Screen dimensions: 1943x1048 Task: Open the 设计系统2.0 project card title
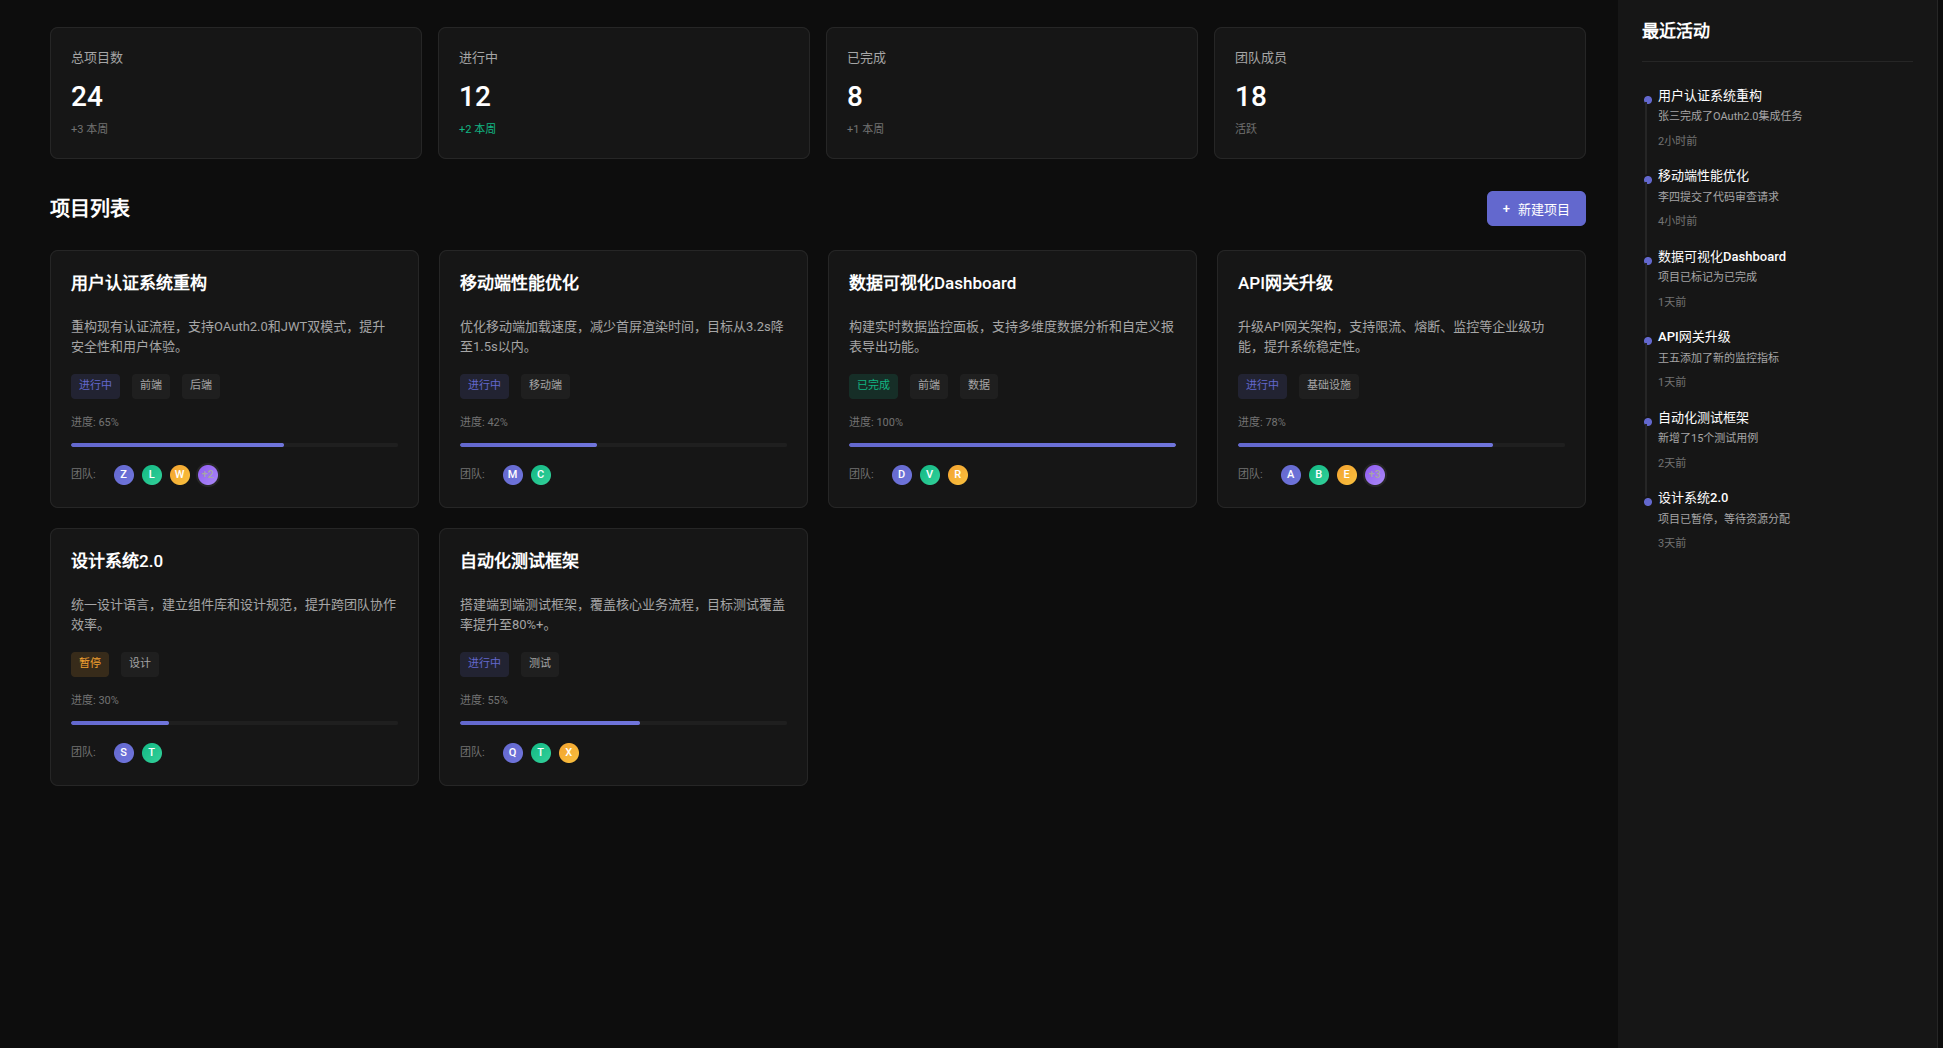117,561
